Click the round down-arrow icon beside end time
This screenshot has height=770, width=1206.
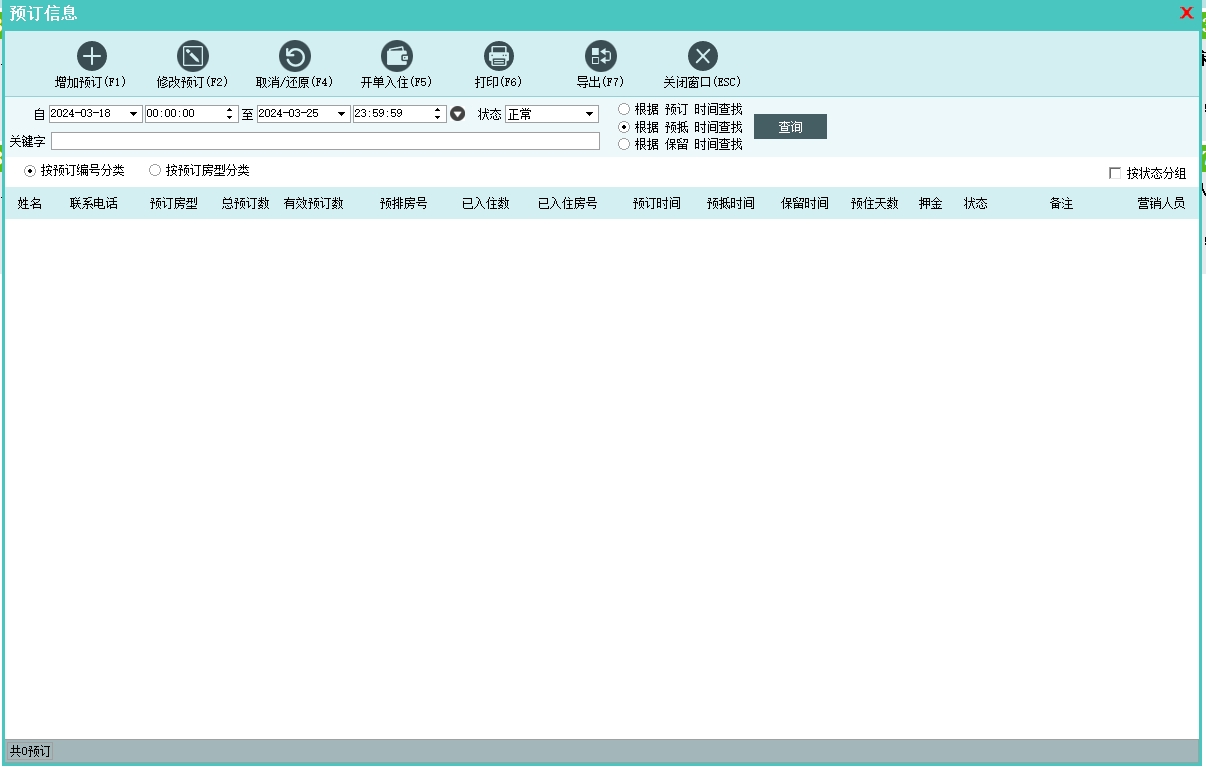point(458,114)
